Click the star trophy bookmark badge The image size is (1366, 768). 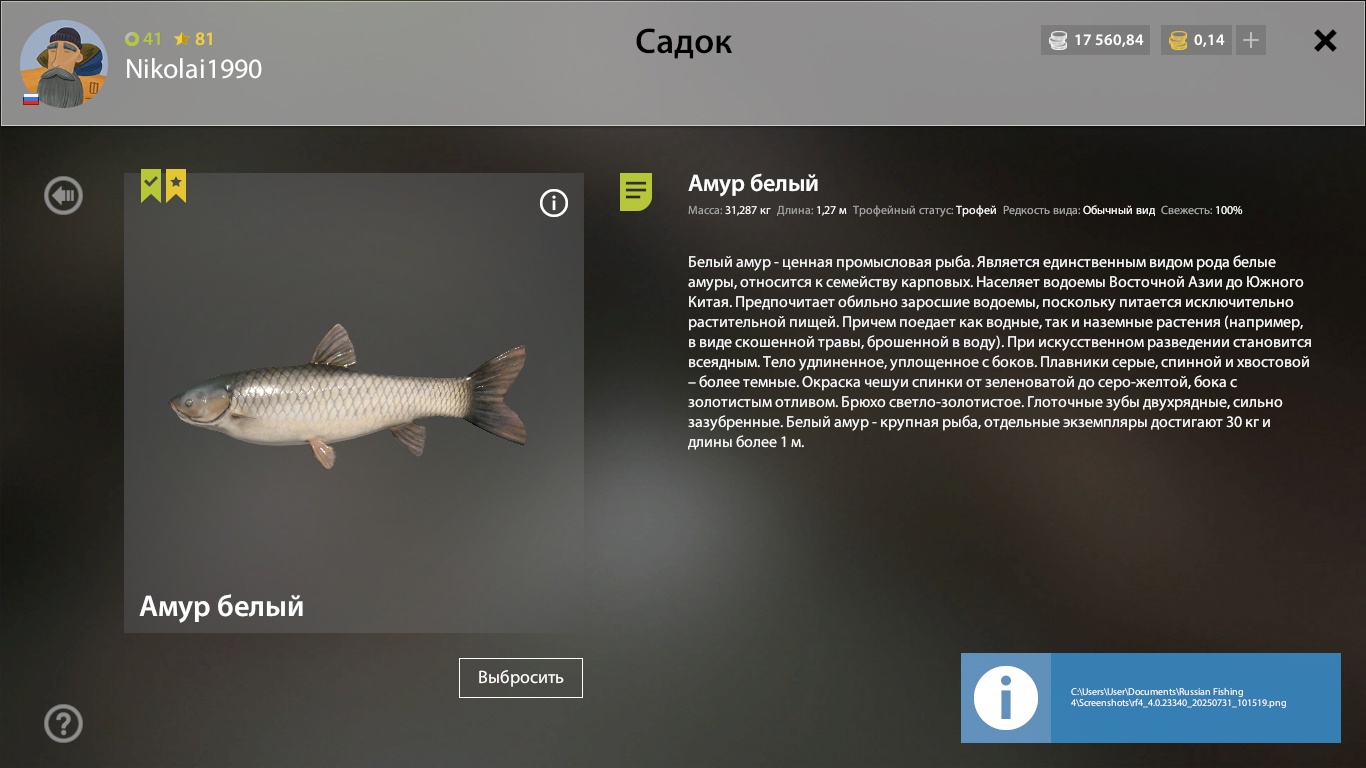(176, 186)
